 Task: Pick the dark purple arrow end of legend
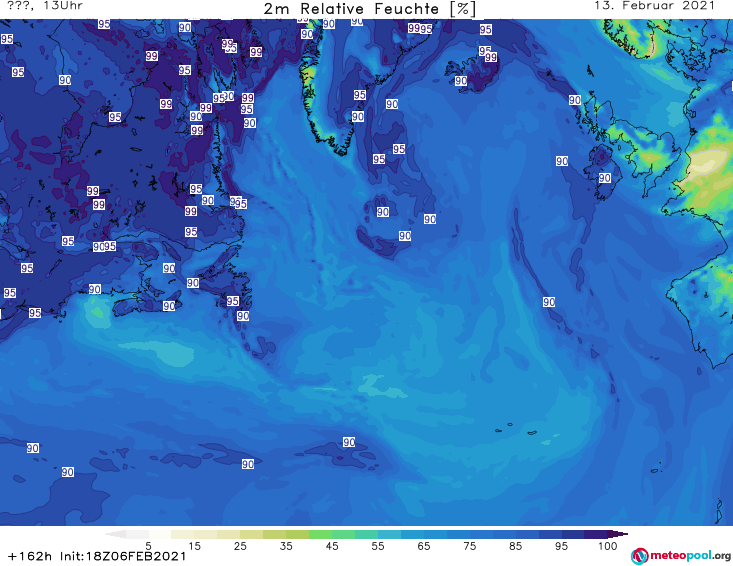pyautogui.click(x=618, y=534)
